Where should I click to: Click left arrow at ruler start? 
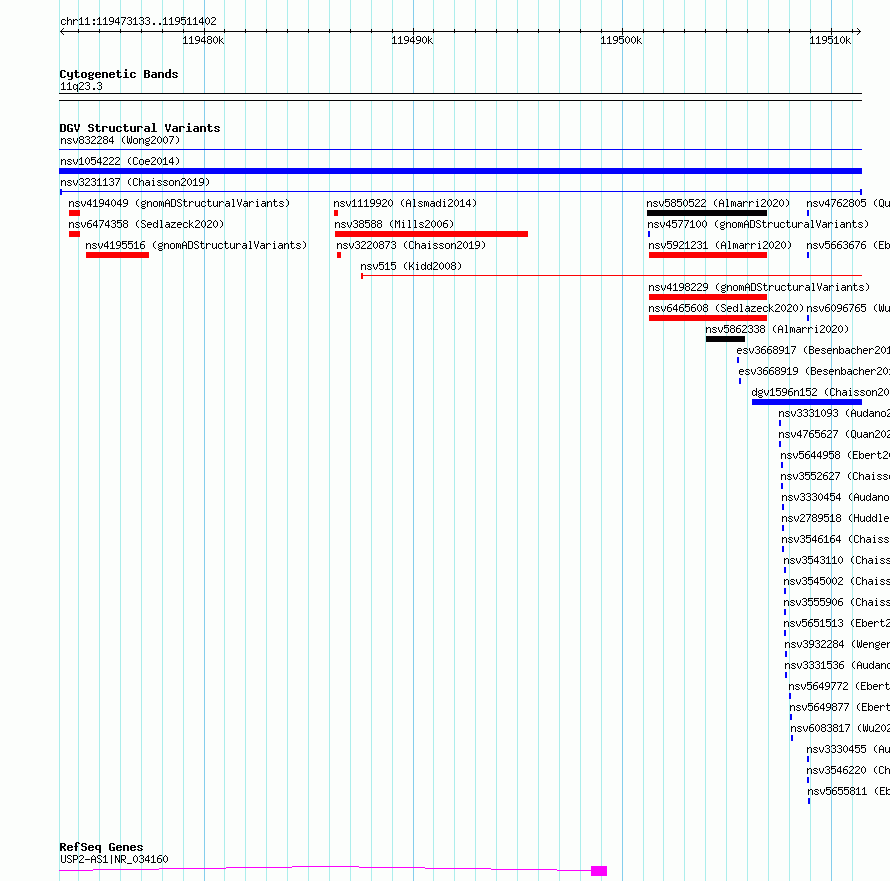pos(62,32)
